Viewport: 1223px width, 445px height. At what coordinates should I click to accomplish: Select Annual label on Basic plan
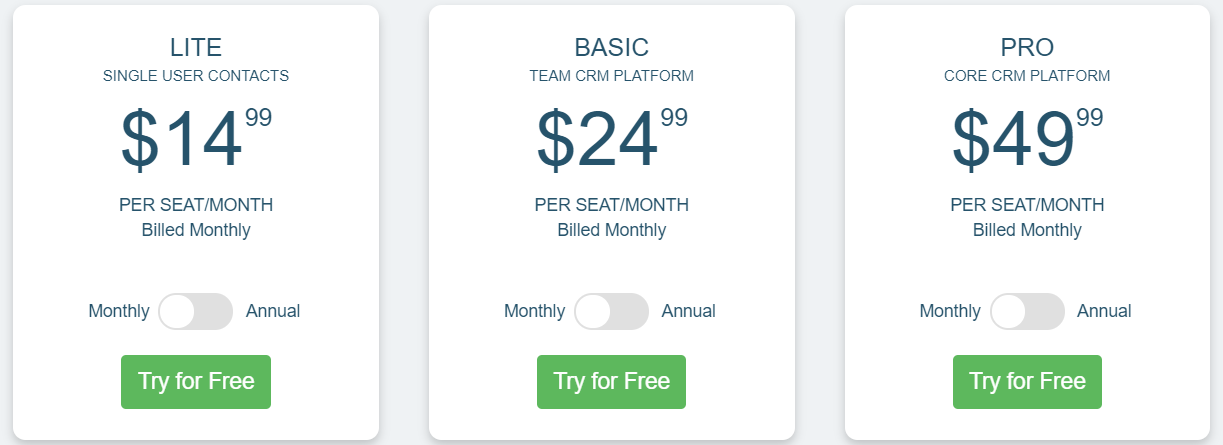coord(689,311)
